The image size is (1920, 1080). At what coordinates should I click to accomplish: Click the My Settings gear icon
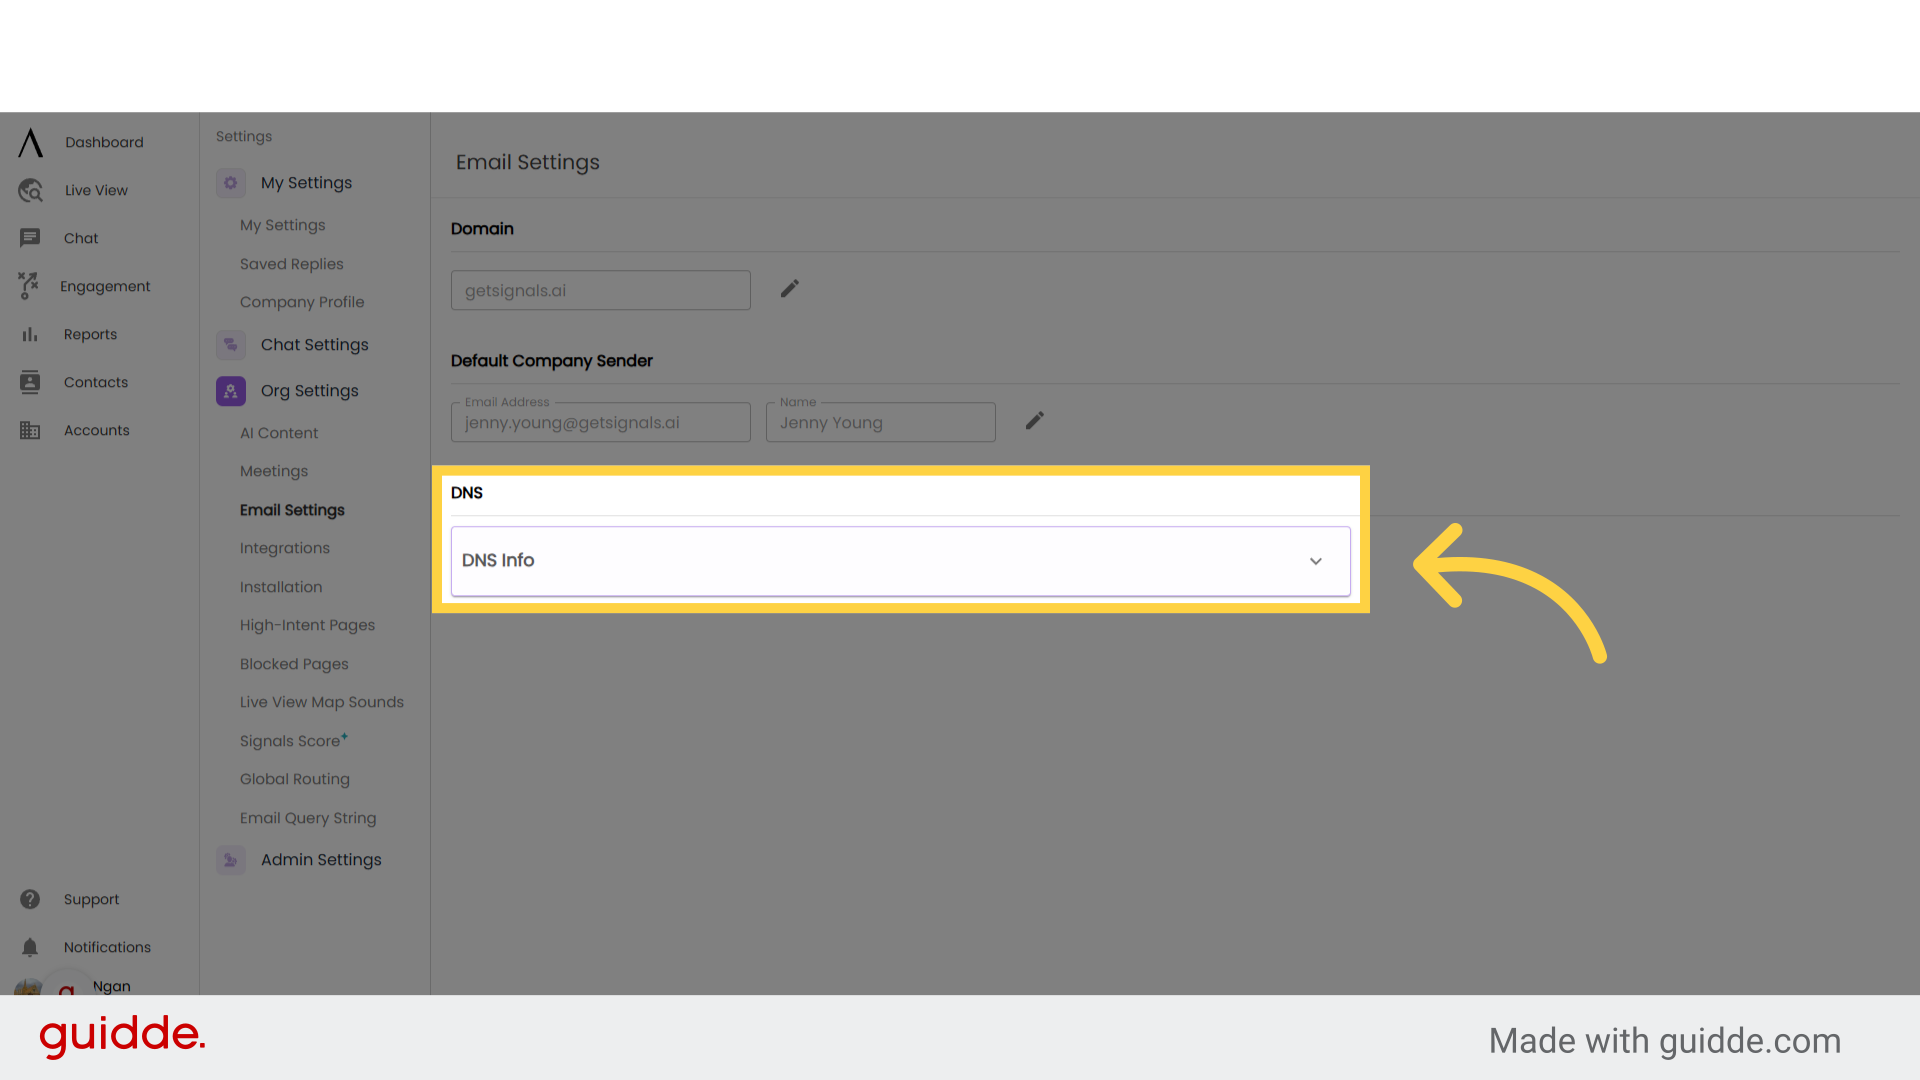pyautogui.click(x=231, y=183)
